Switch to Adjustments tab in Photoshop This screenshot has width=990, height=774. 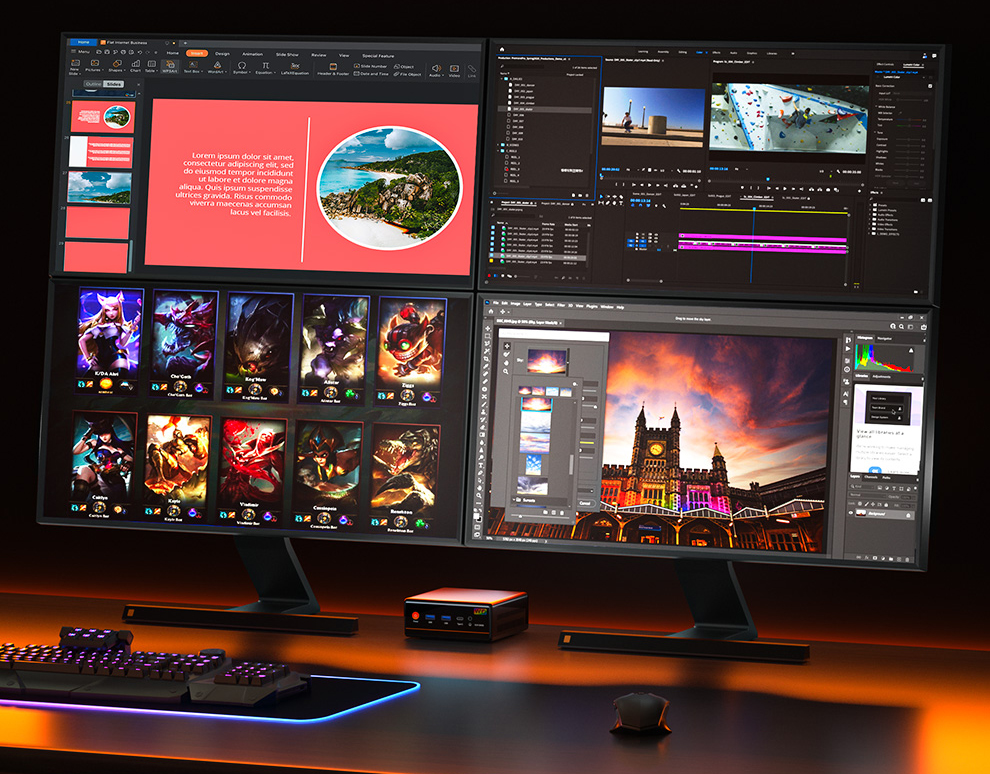881,376
